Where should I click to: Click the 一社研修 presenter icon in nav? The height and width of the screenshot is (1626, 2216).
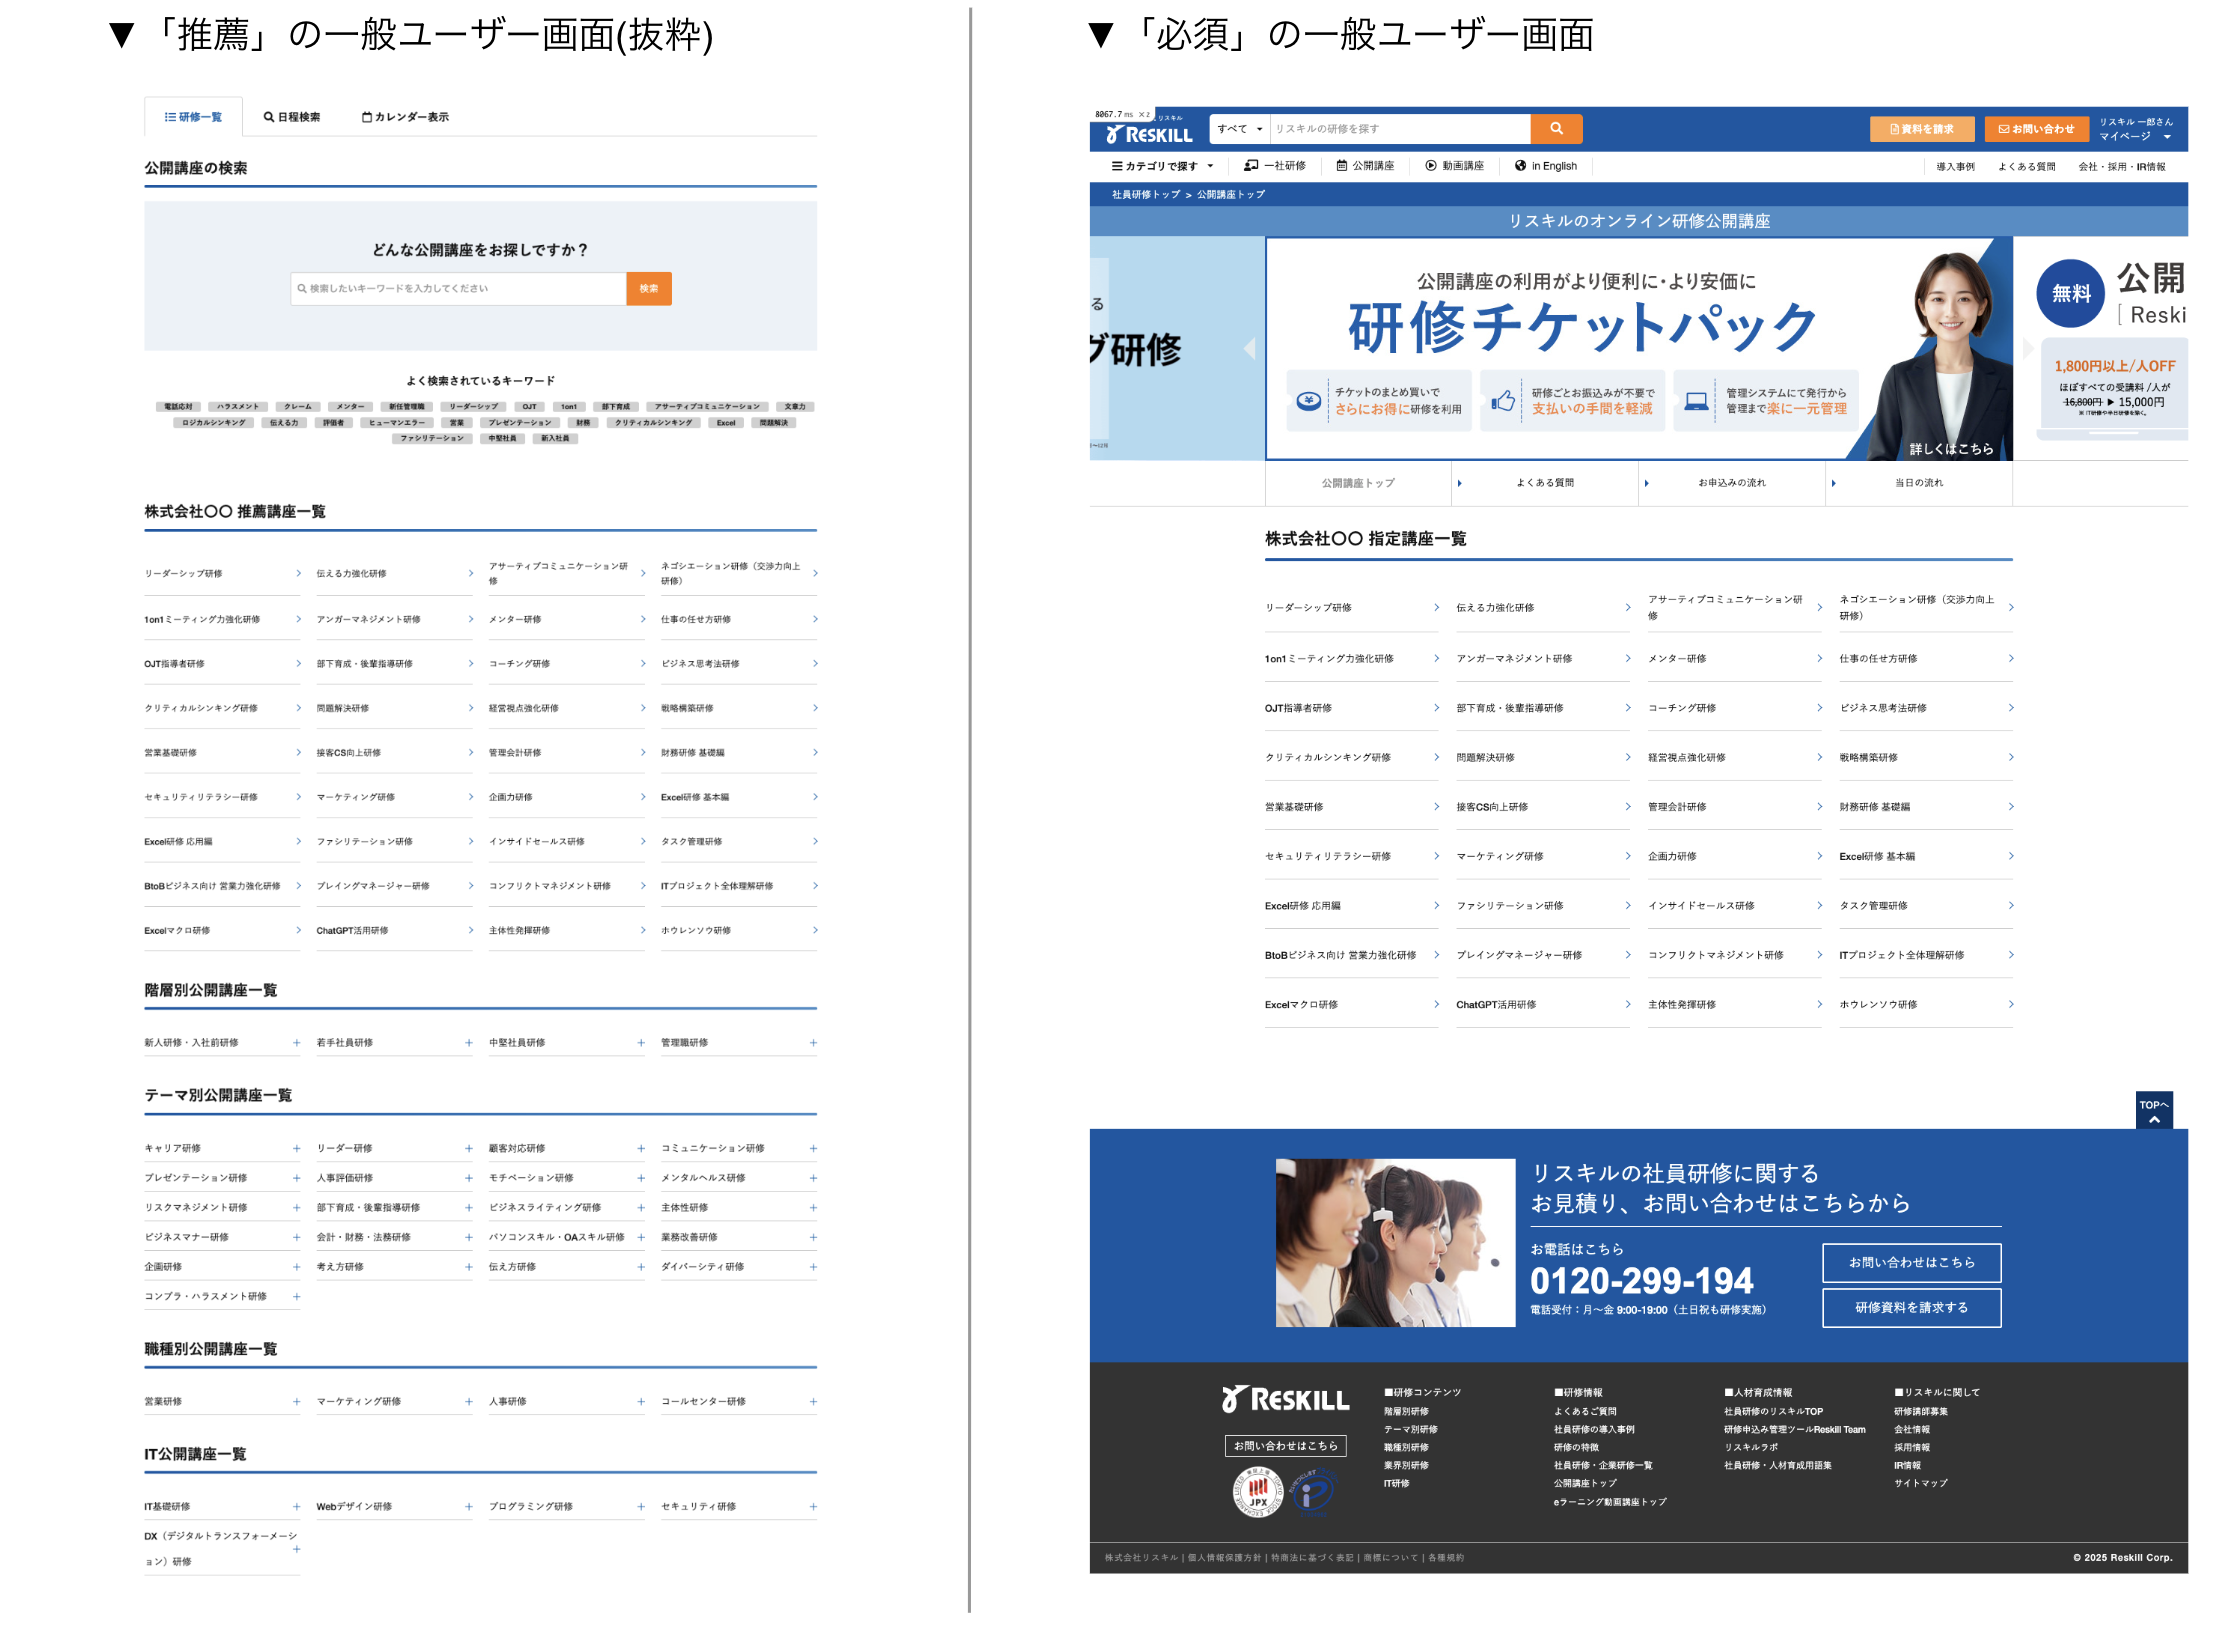[1250, 166]
